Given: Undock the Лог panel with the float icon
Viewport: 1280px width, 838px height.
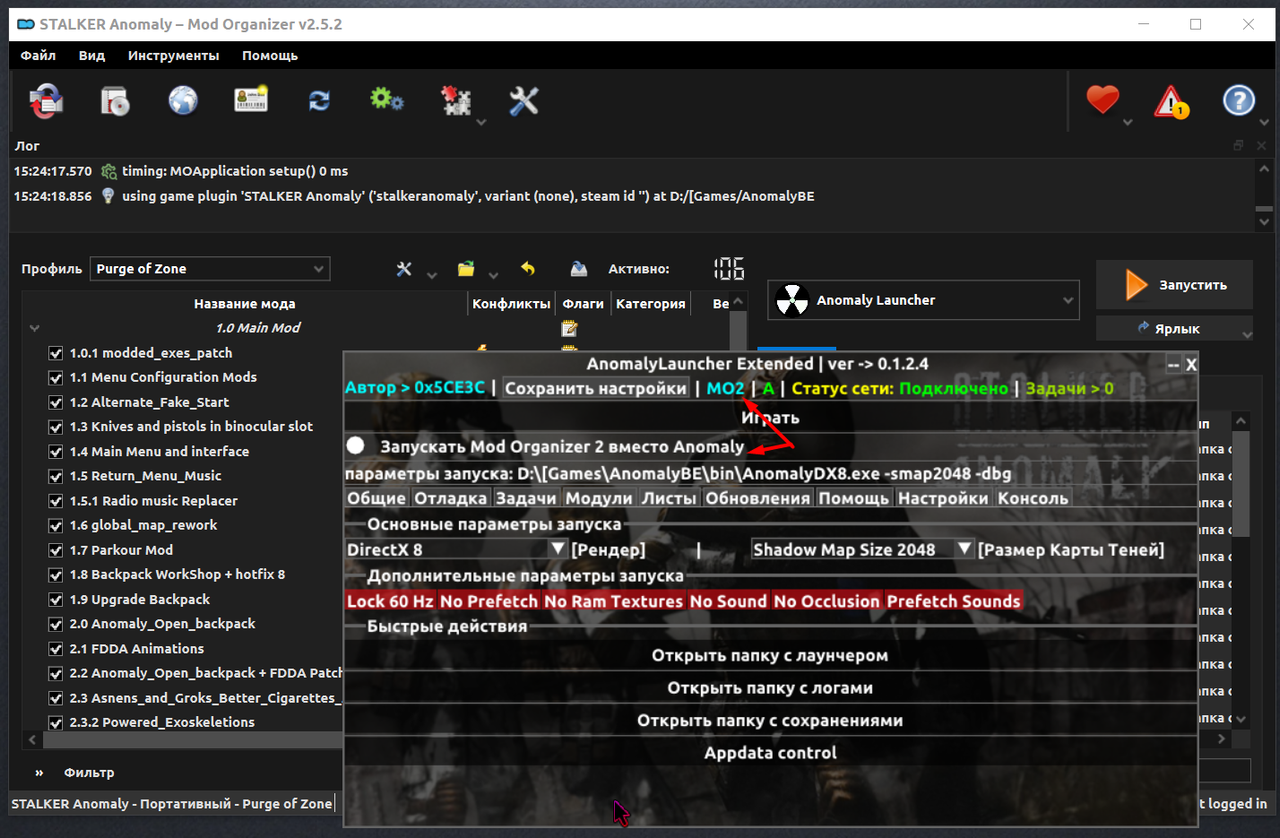Looking at the screenshot, I should coord(1239,146).
